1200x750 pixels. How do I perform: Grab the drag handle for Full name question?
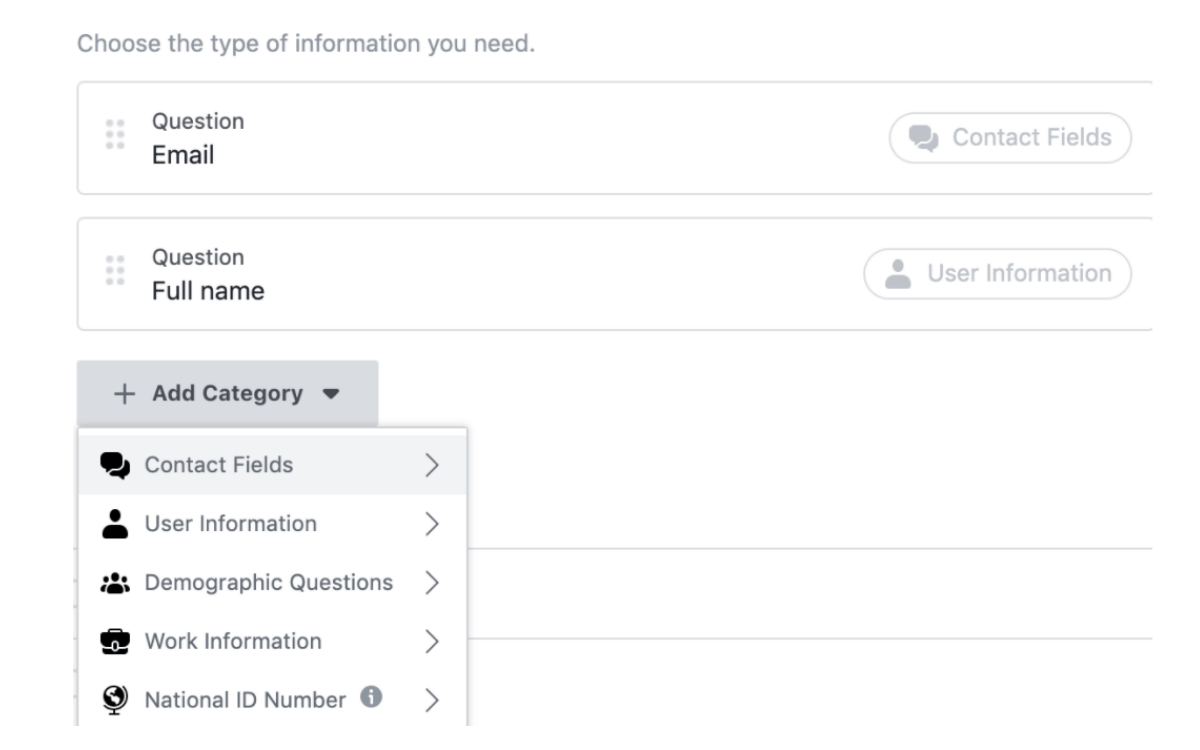click(x=114, y=271)
